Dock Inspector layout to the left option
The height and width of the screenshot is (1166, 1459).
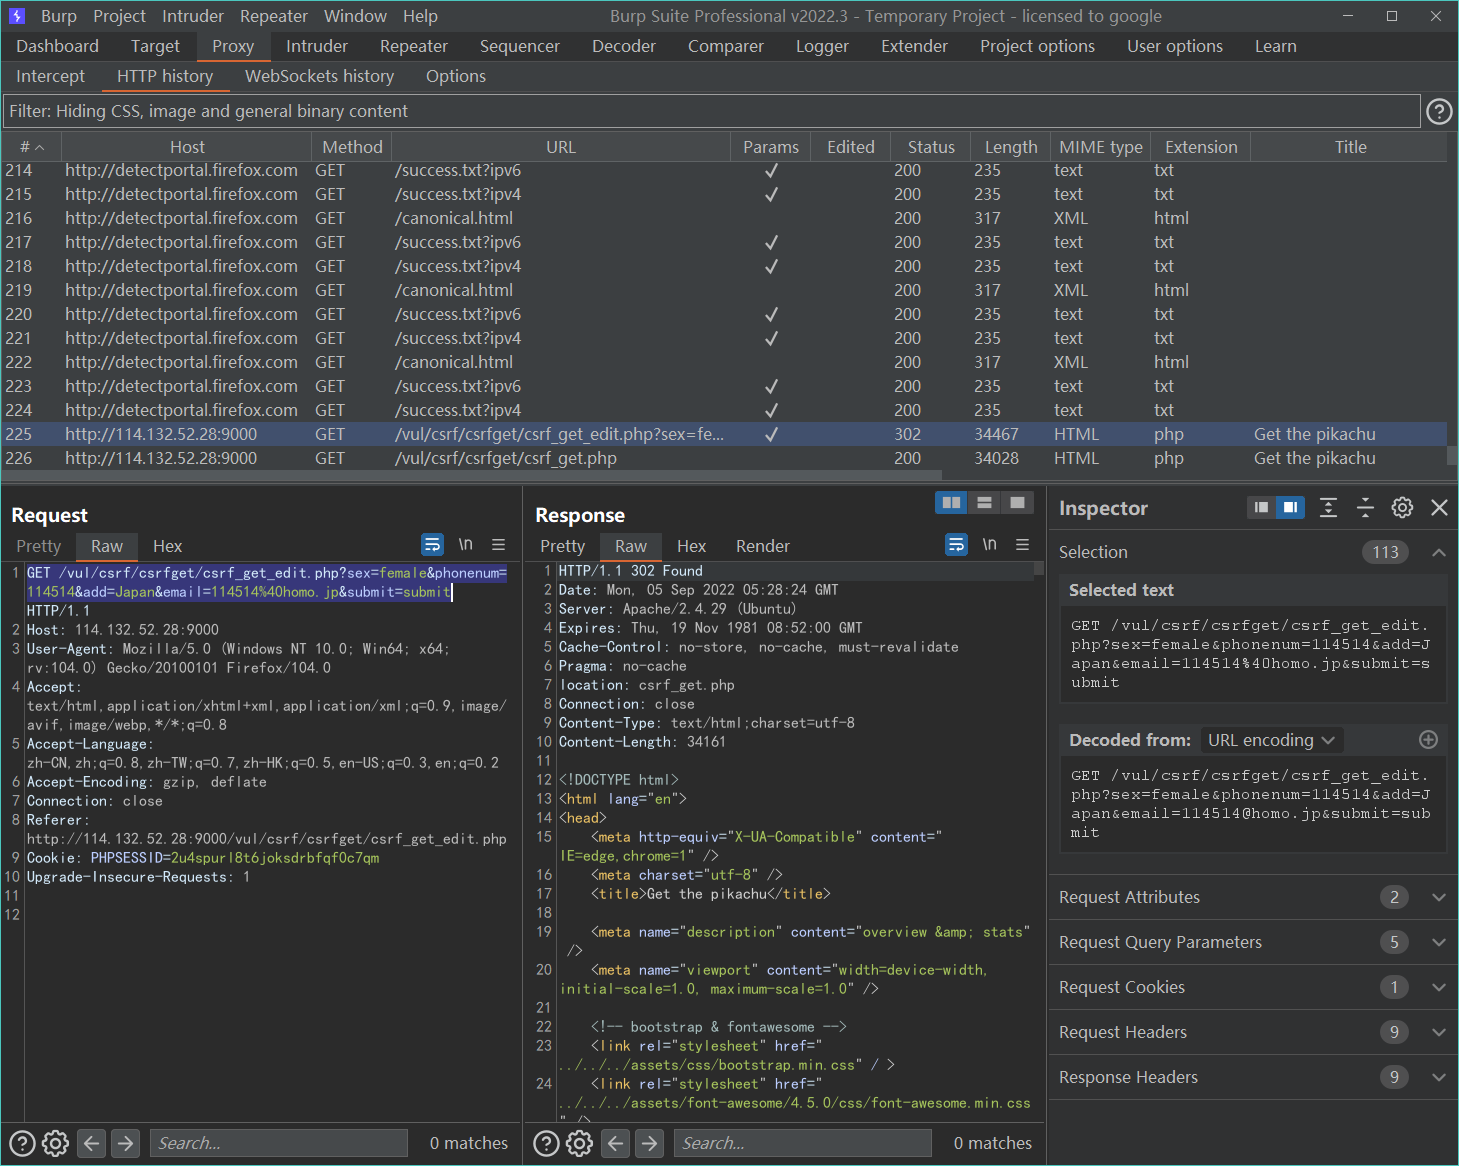point(1262,508)
